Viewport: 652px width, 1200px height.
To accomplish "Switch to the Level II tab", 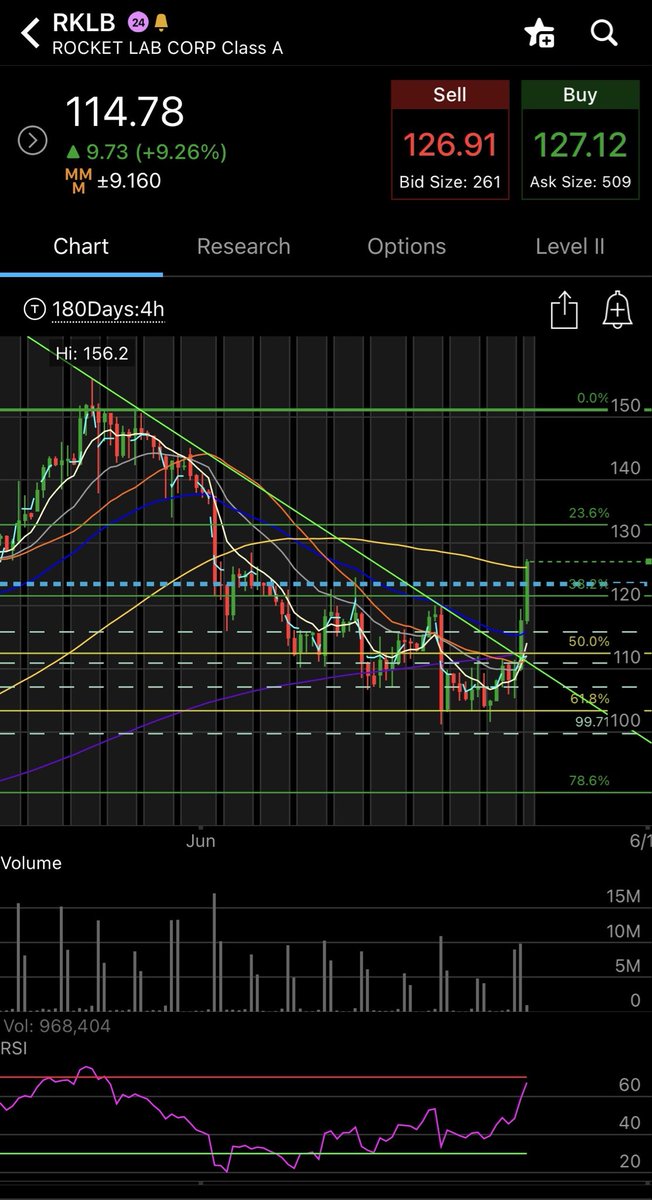I will [570, 246].
